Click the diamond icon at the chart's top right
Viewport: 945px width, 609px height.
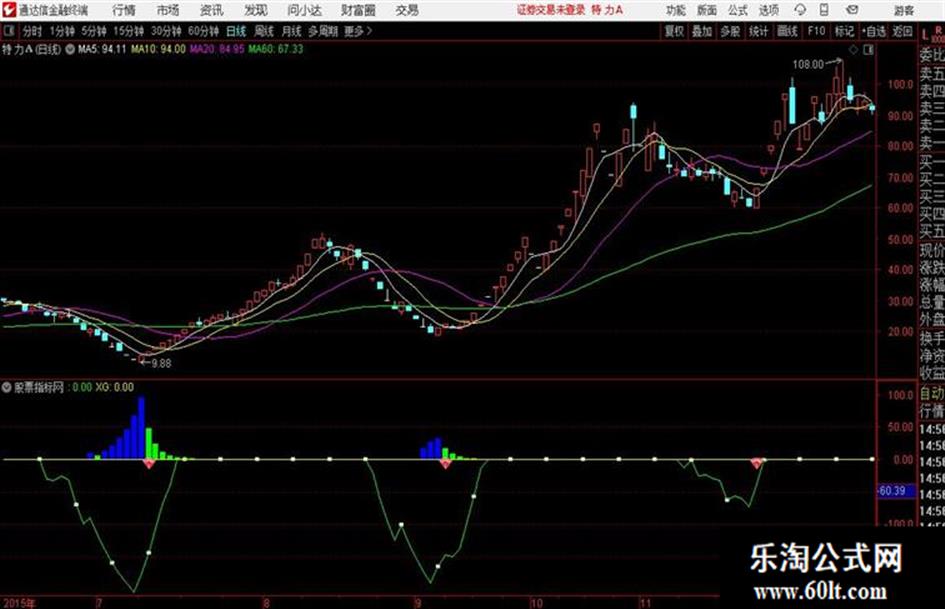coord(853,49)
